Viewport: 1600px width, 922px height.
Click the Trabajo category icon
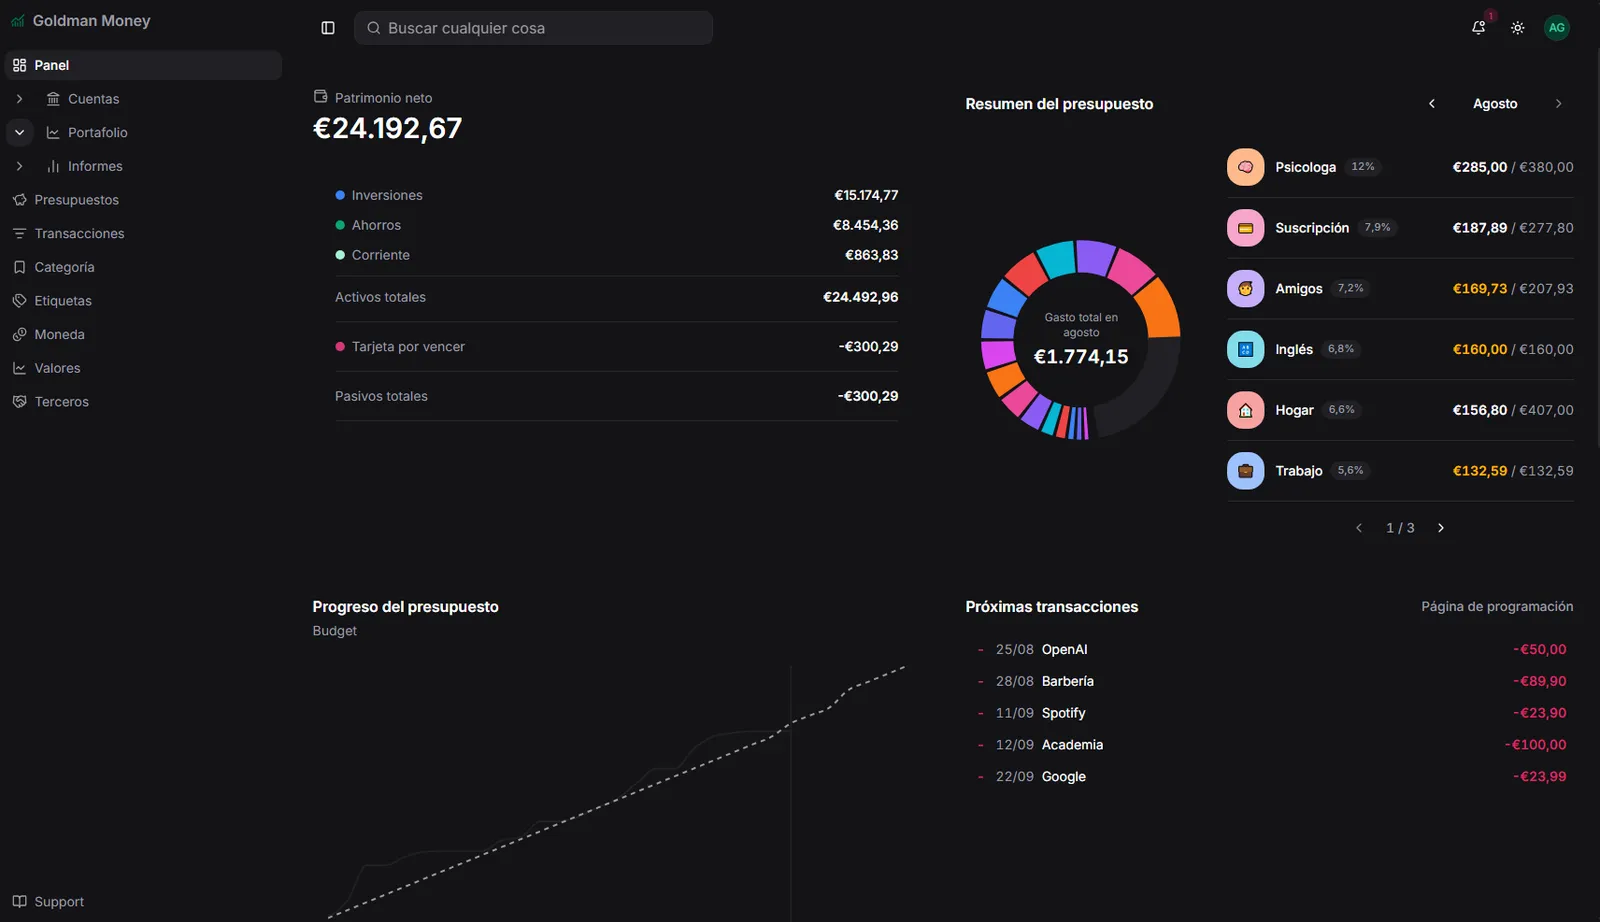[1245, 471]
